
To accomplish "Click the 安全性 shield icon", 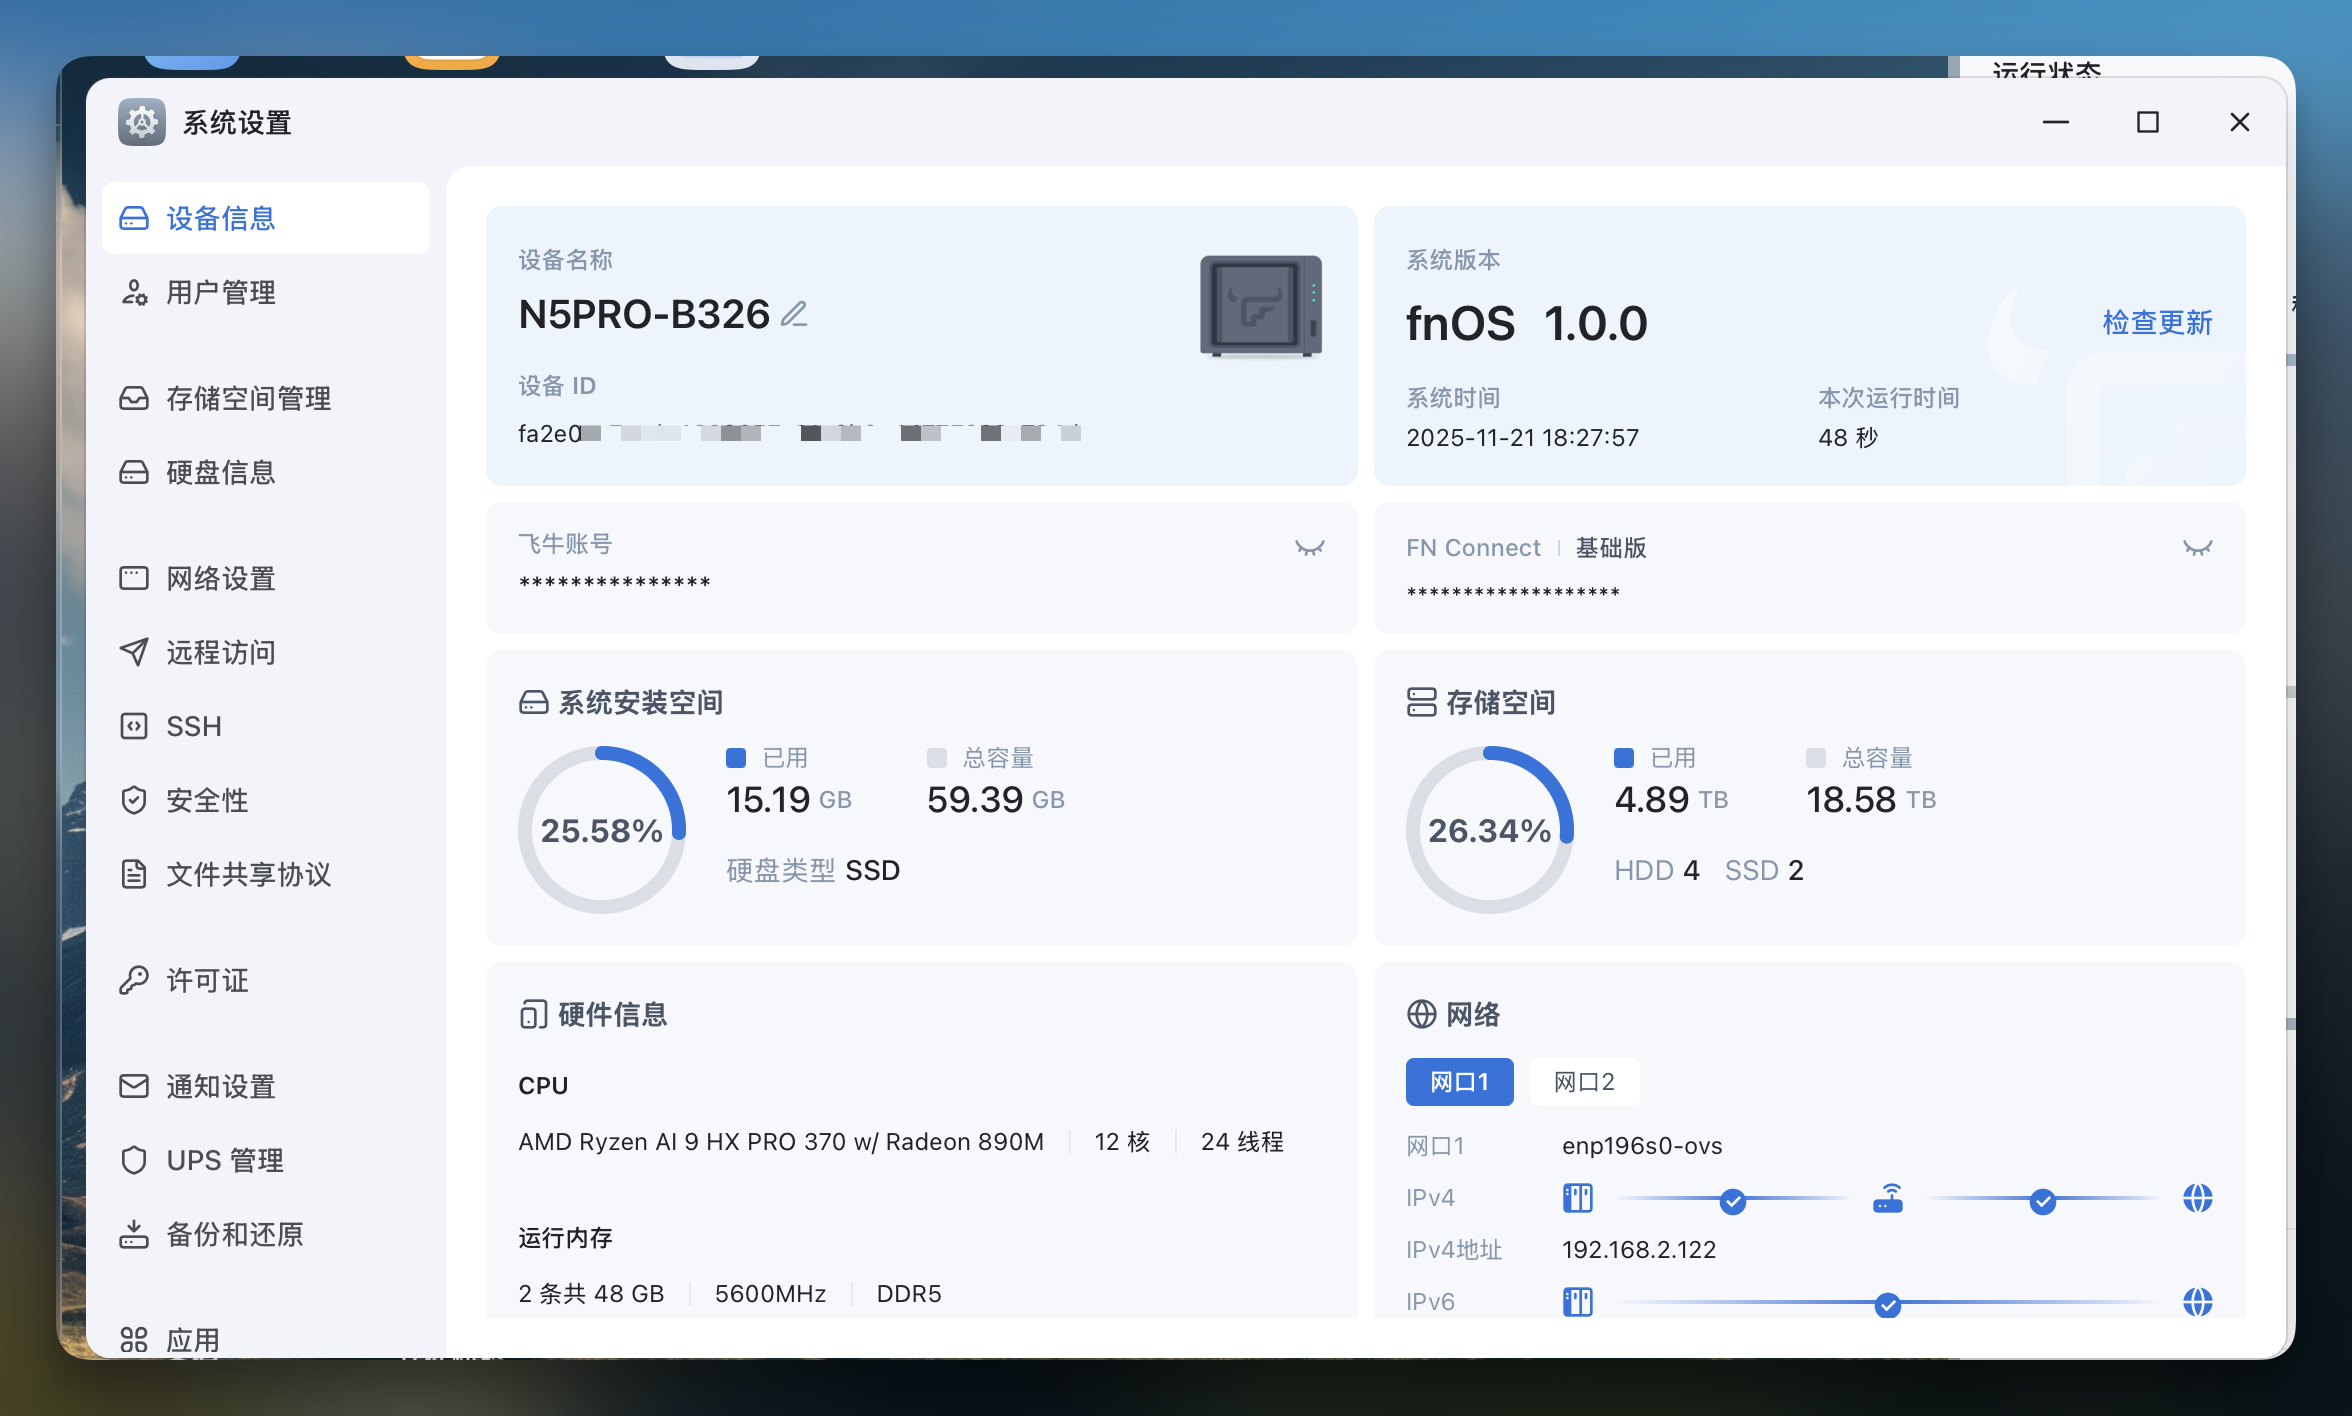I will (x=134, y=800).
